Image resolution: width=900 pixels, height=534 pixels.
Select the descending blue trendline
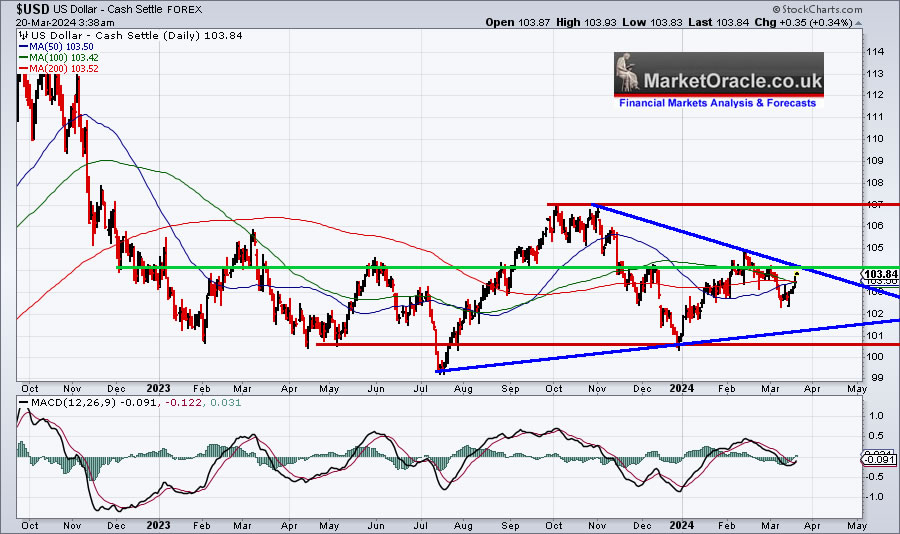(x=700, y=237)
